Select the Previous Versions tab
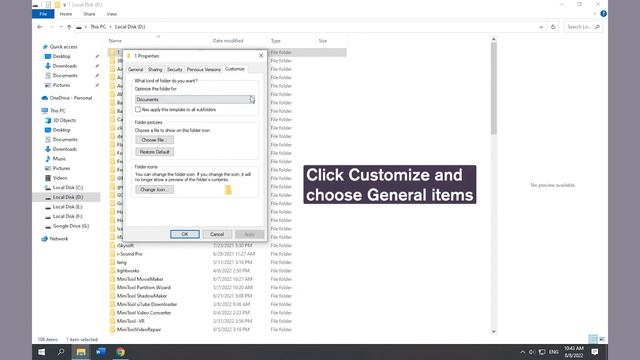Viewport: 640px width, 360px height. pos(204,69)
